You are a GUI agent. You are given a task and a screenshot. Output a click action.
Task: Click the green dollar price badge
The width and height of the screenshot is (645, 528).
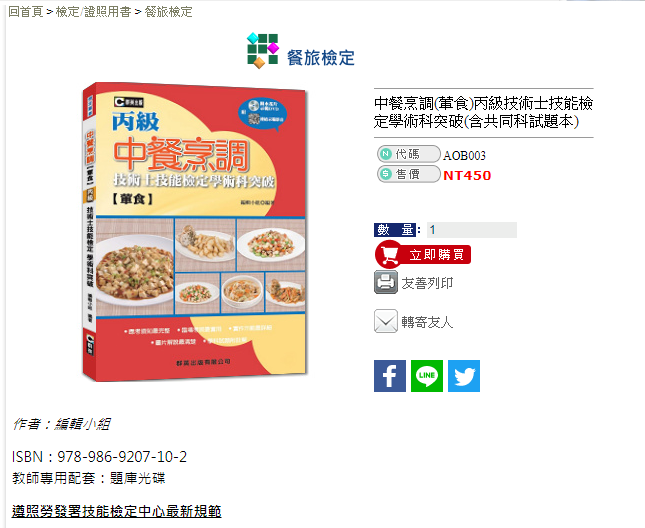pyautogui.click(x=385, y=174)
